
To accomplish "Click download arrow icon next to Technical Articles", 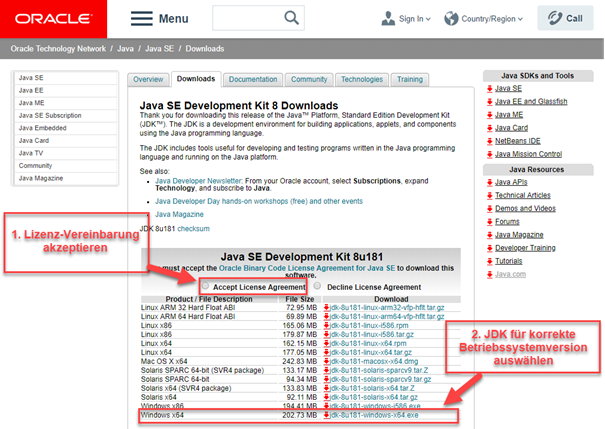I will [x=490, y=196].
